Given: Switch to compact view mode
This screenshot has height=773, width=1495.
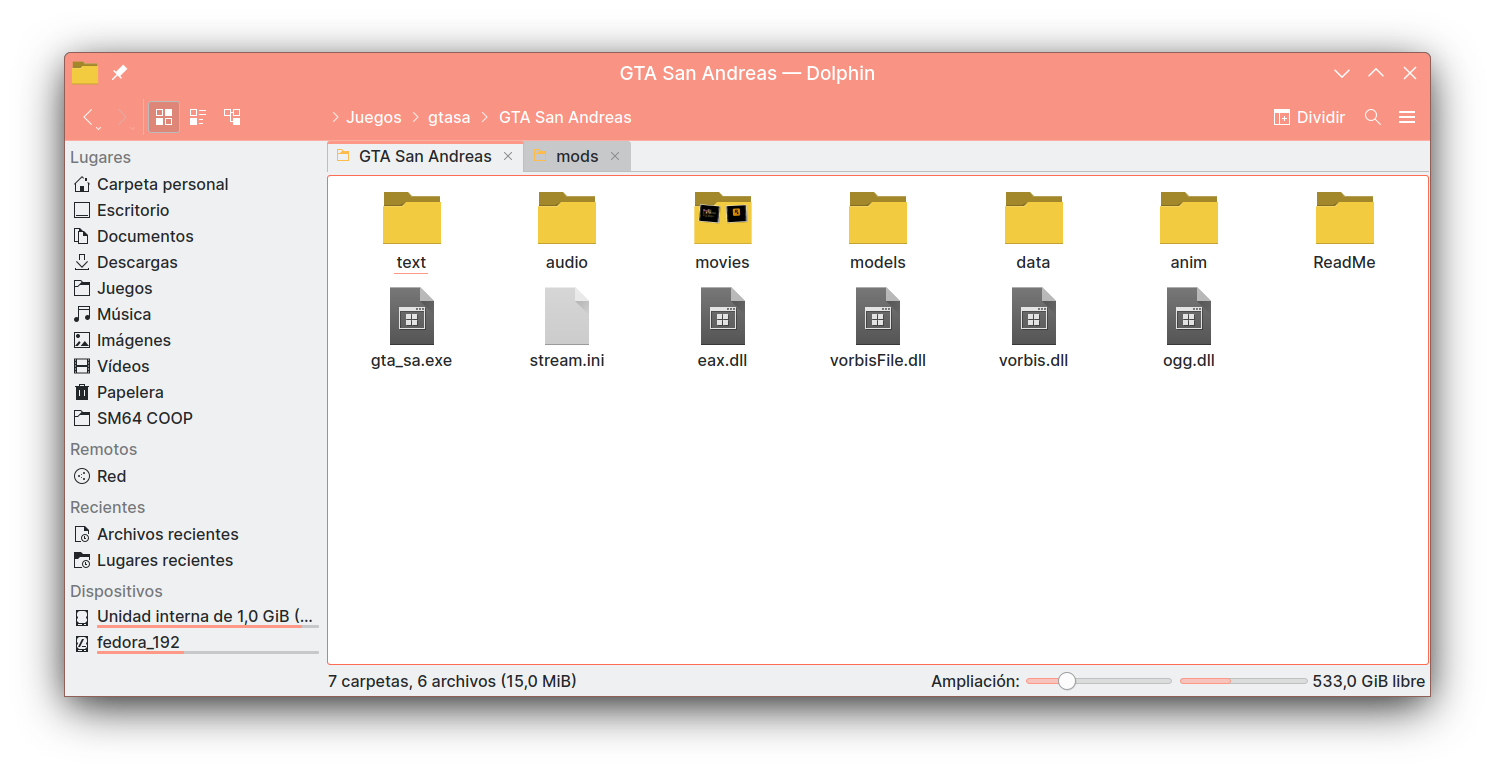Looking at the screenshot, I should 198,117.
